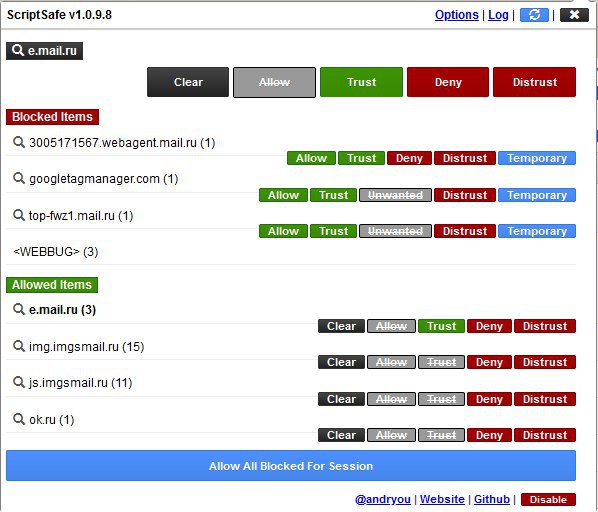This screenshot has height=512, width=598.
Task: Distrust e.mail.ru in allowed items row
Action: tap(545, 326)
